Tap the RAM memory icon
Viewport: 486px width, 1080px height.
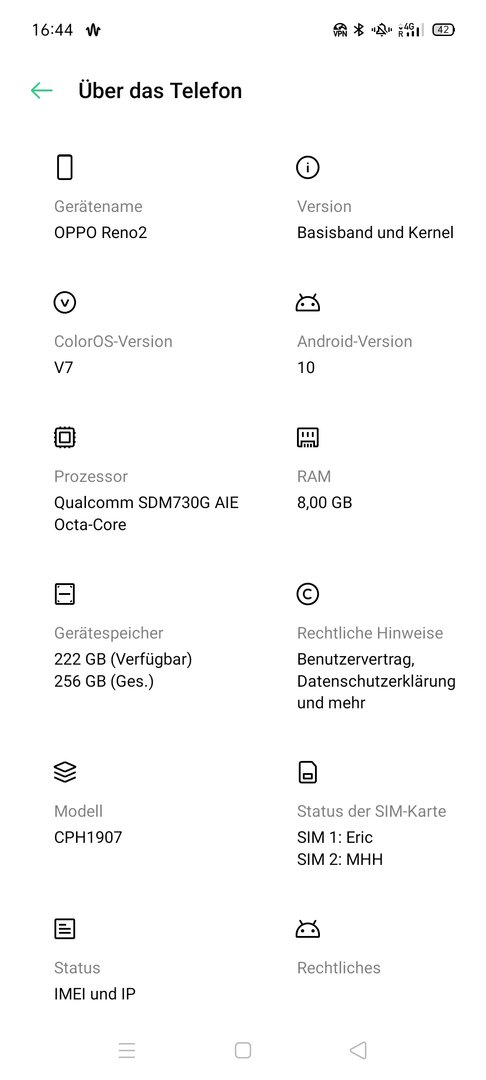(307, 437)
